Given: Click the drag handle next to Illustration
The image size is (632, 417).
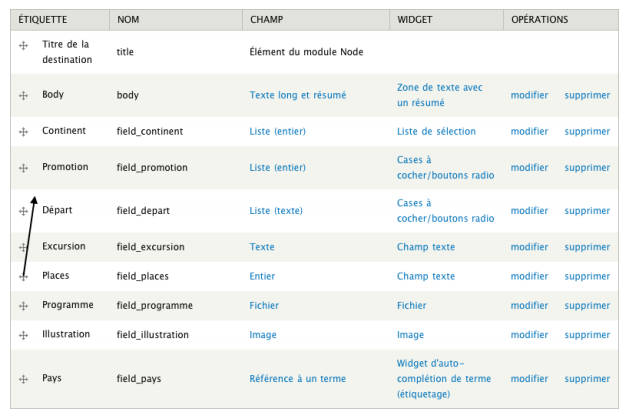Looking at the screenshot, I should [x=23, y=335].
